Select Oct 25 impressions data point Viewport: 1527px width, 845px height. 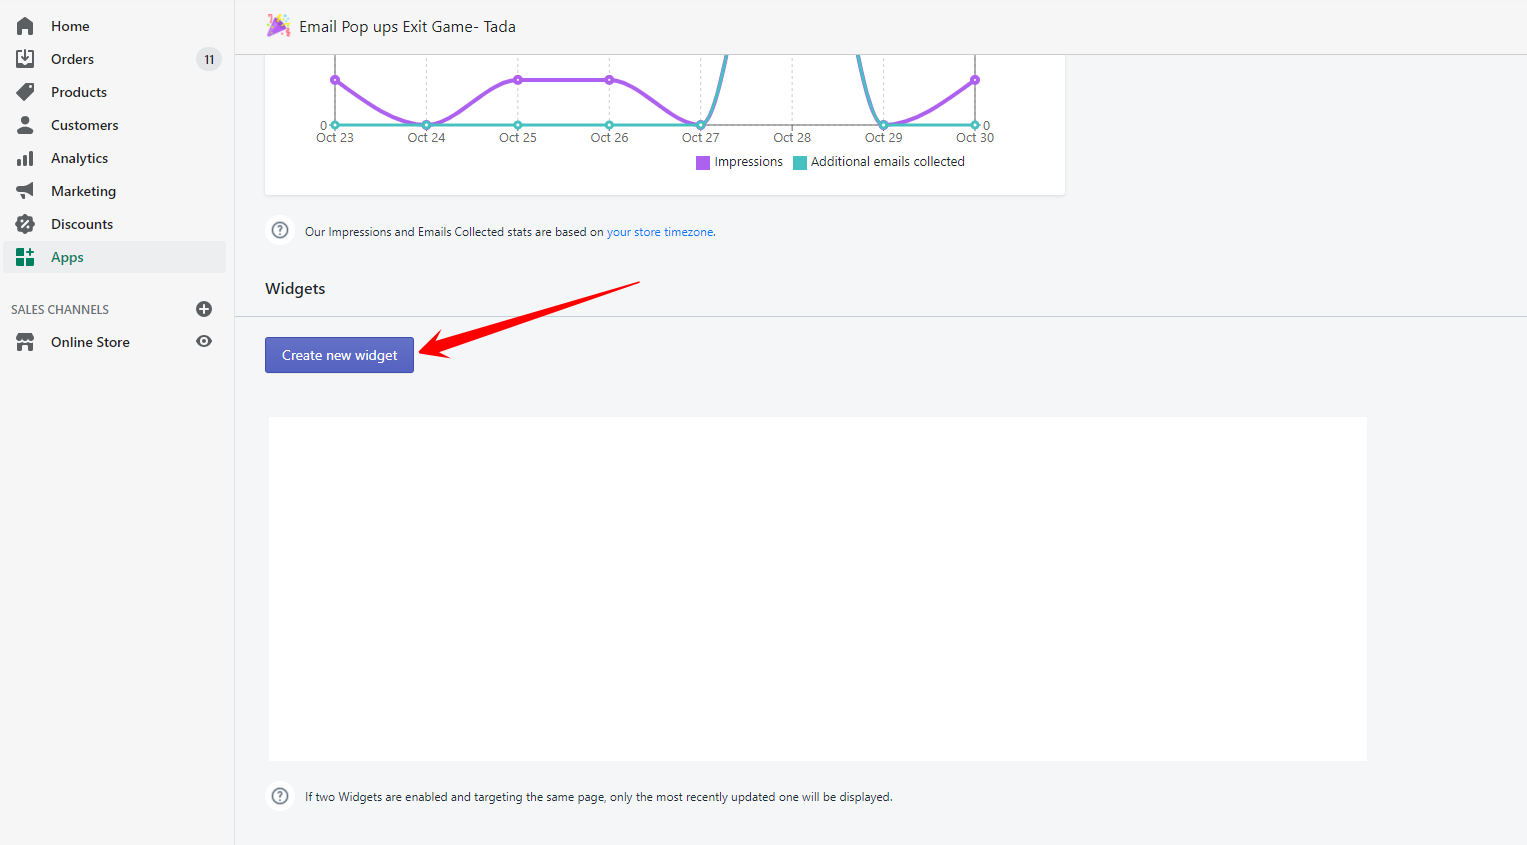pyautogui.click(x=518, y=80)
